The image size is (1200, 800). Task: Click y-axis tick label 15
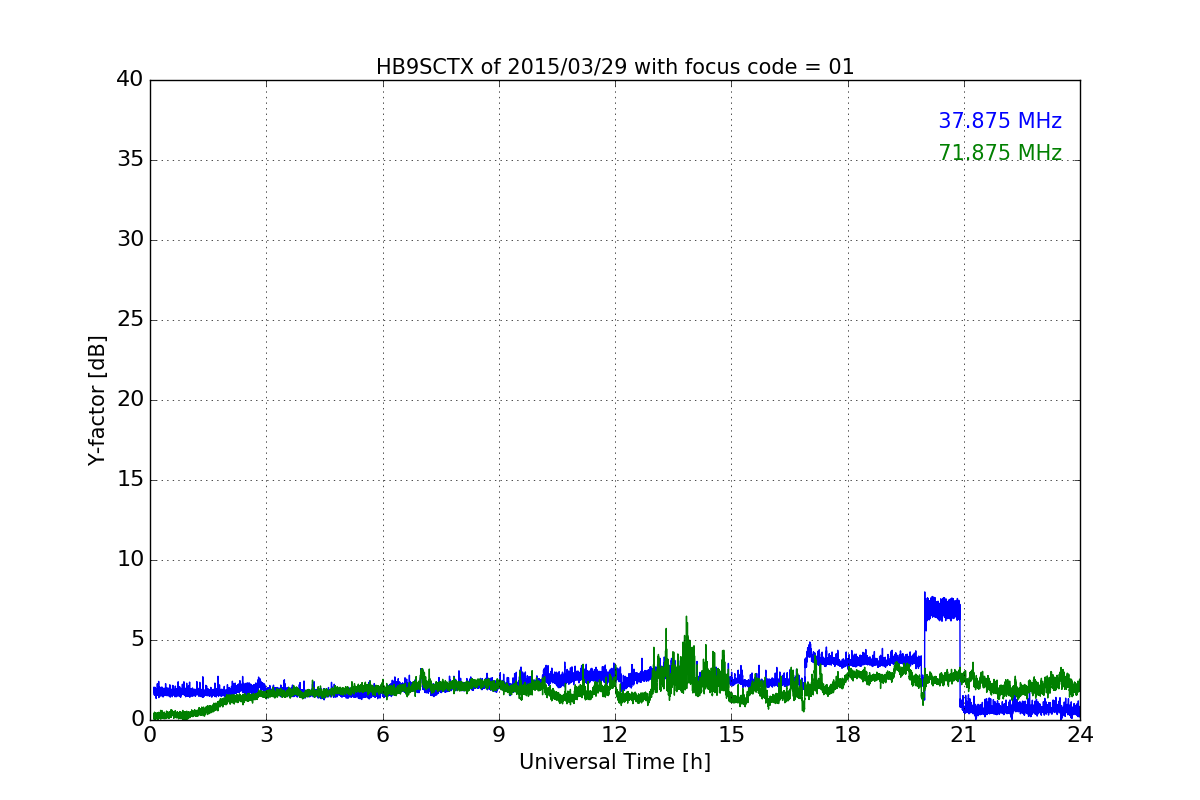(x=130, y=479)
